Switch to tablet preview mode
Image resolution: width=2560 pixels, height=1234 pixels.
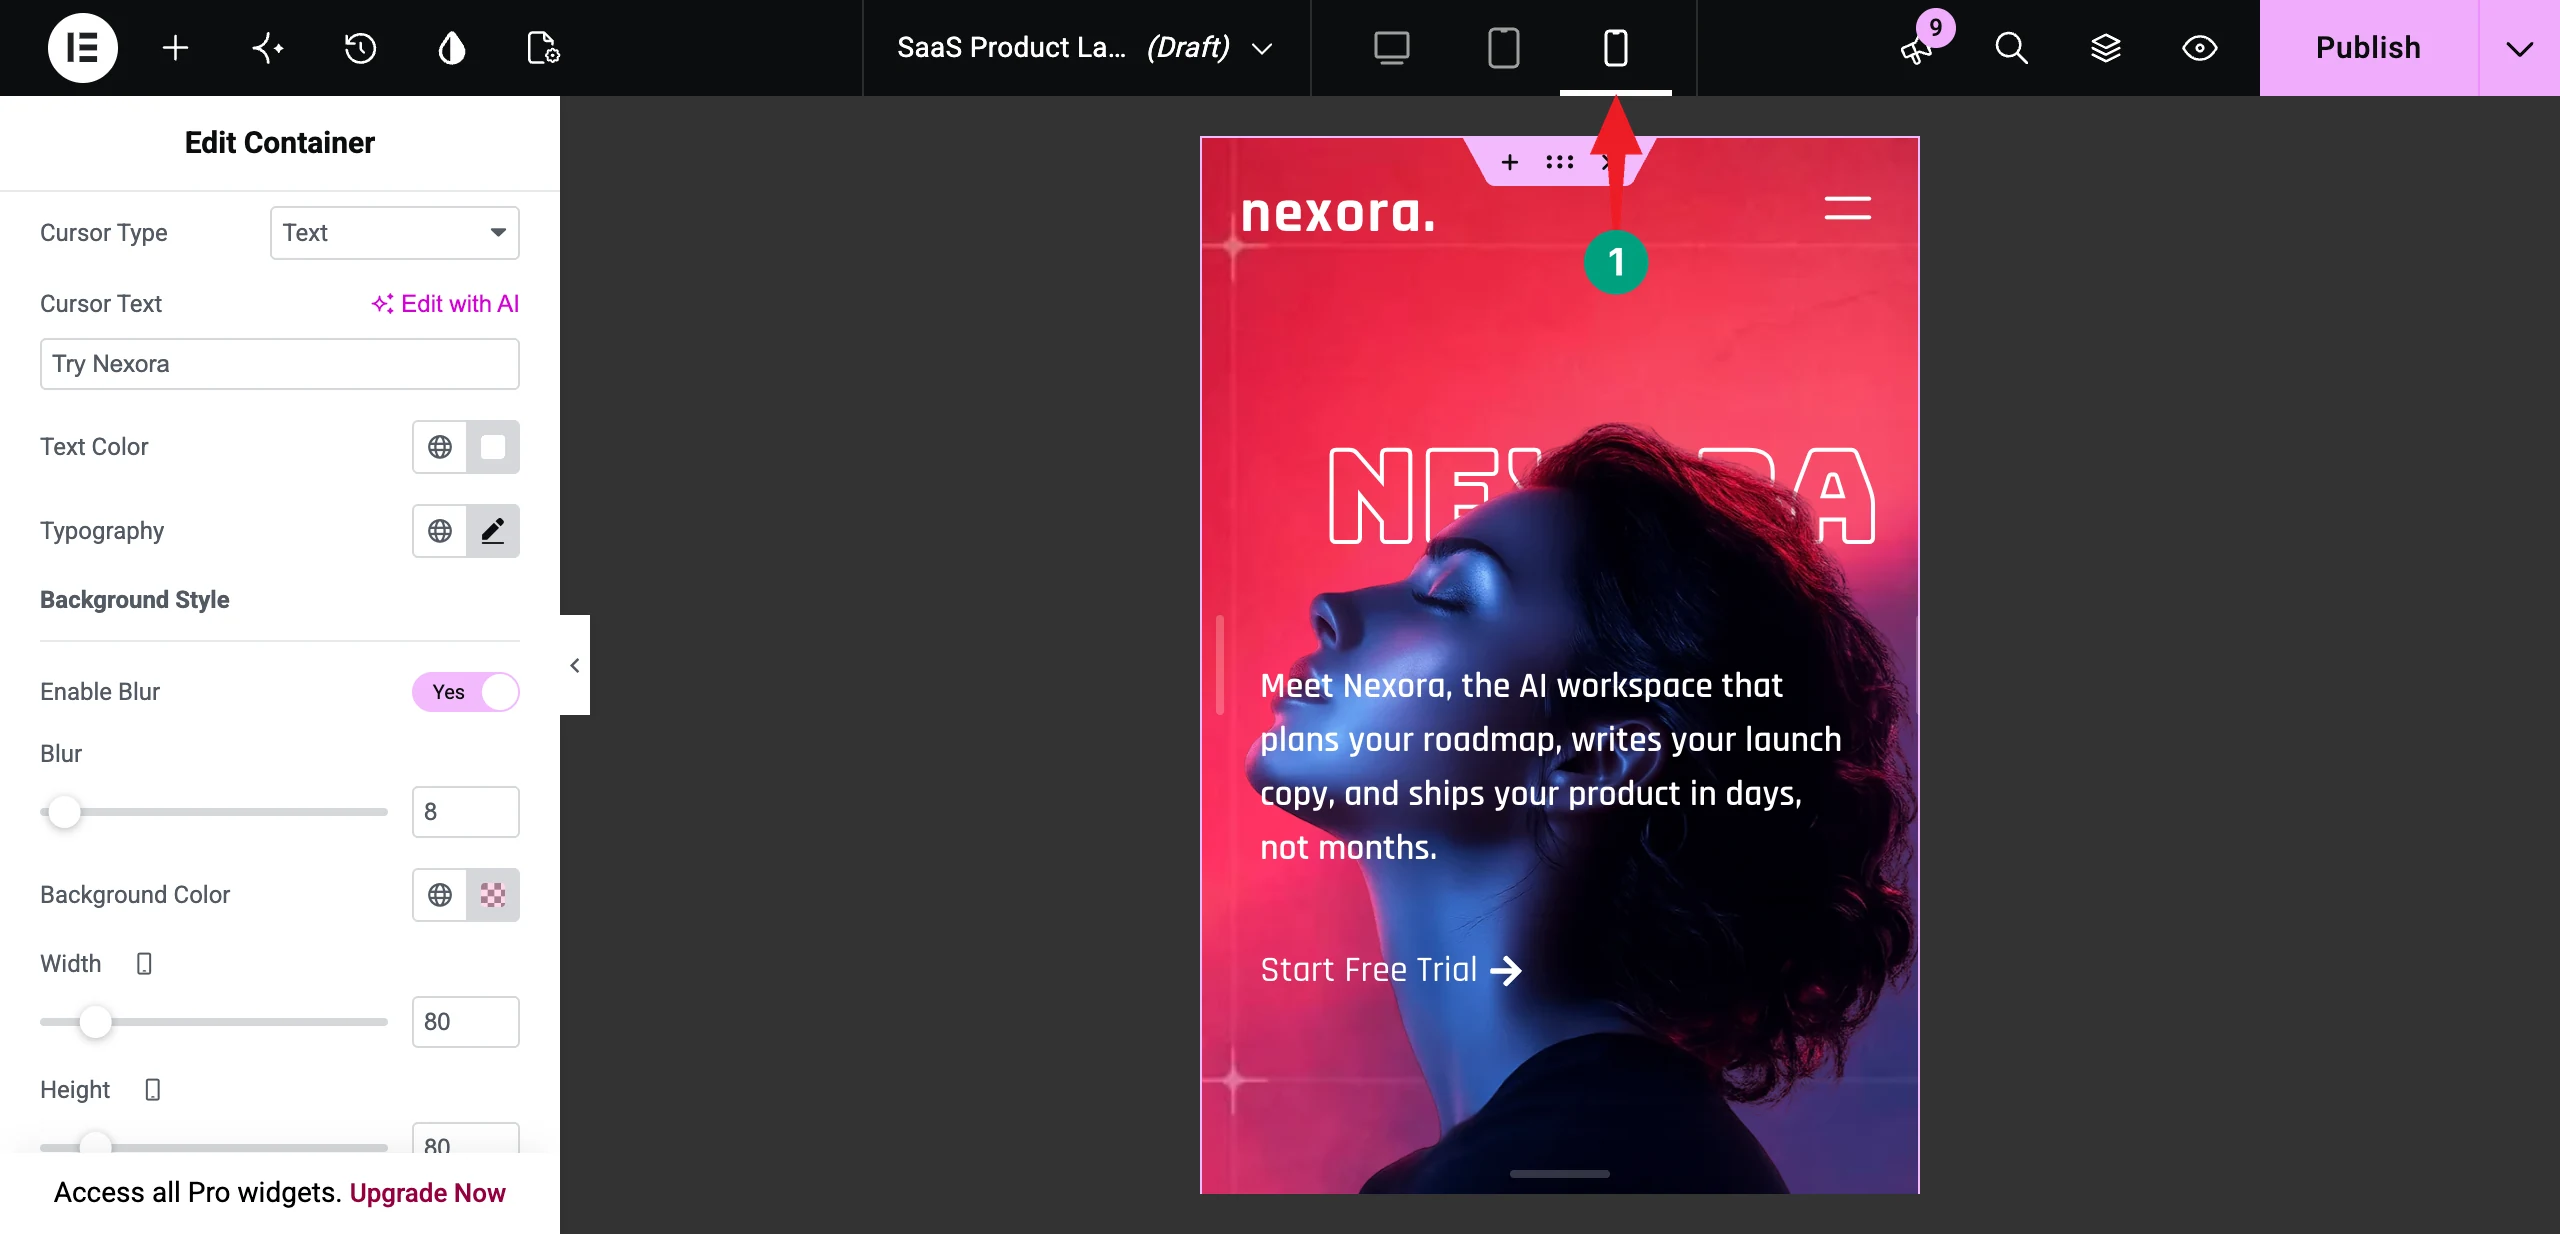[x=1503, y=48]
